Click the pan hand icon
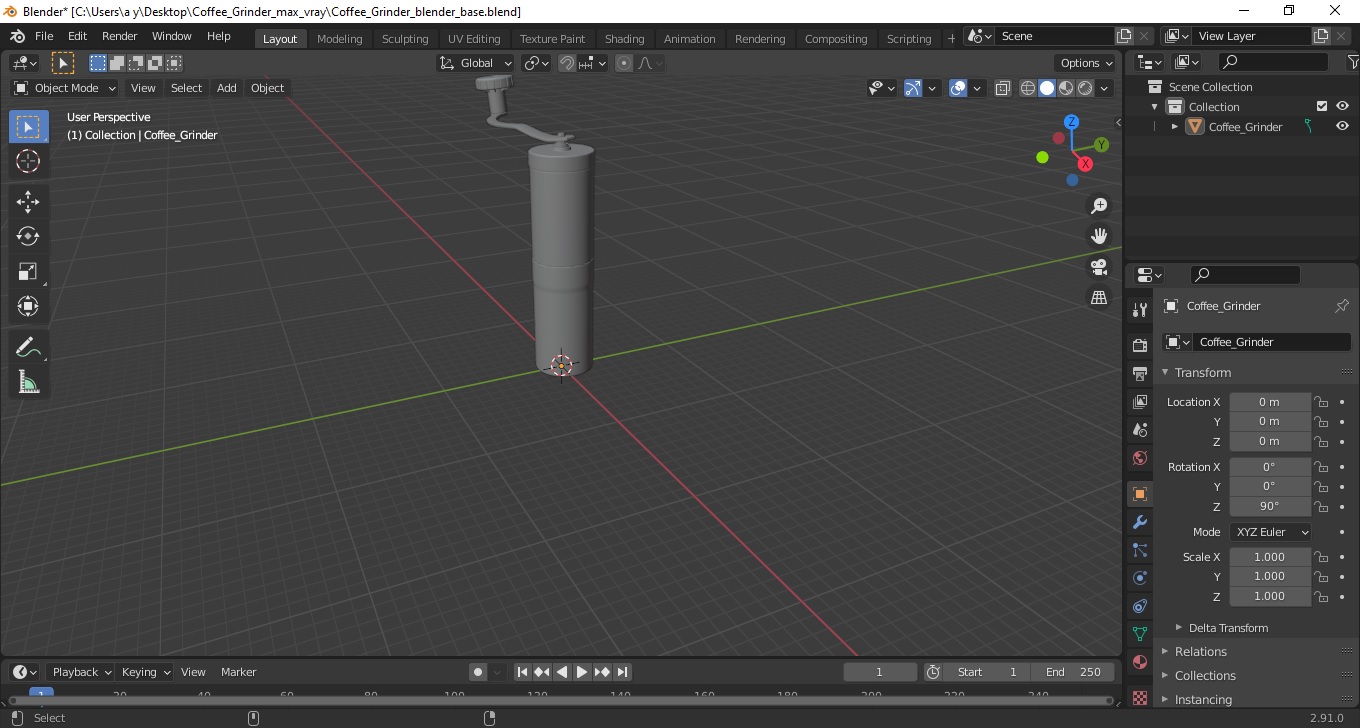The height and width of the screenshot is (728, 1360). [1099, 236]
